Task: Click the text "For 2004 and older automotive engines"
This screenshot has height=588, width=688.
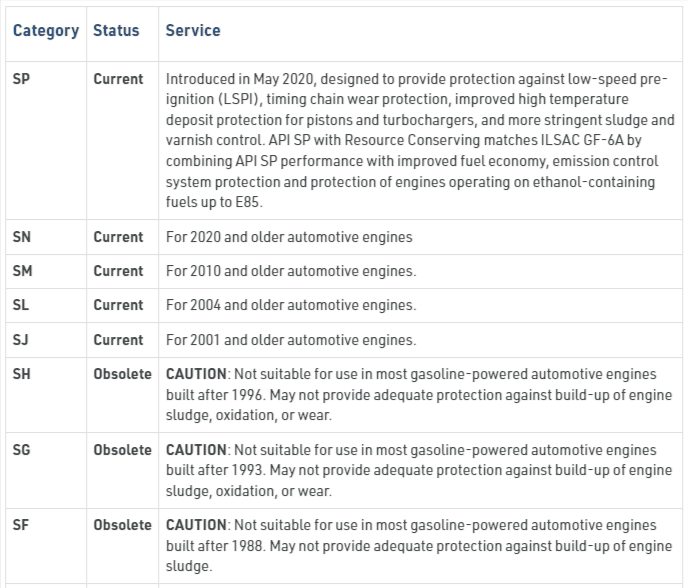Action: [291, 305]
